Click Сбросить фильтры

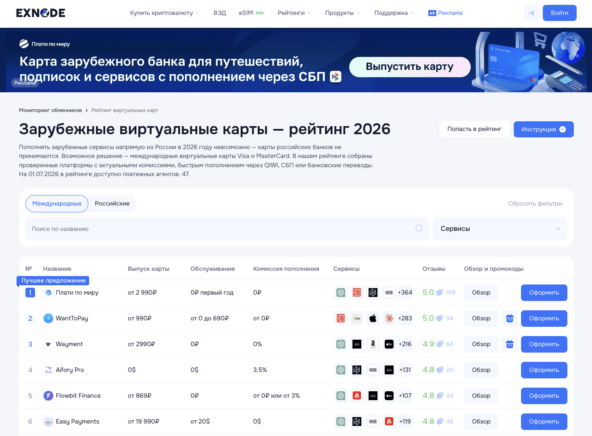click(x=535, y=203)
